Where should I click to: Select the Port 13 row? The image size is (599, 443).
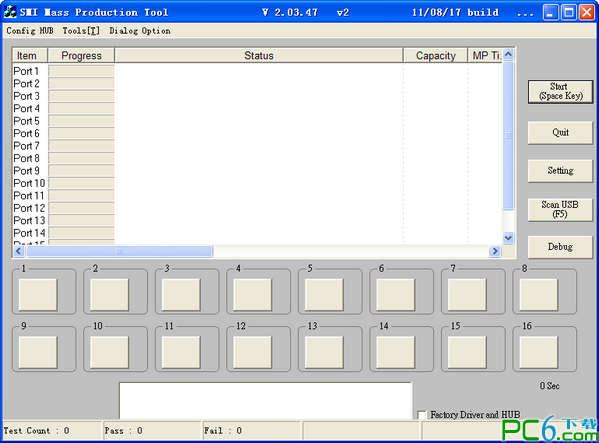257,220
